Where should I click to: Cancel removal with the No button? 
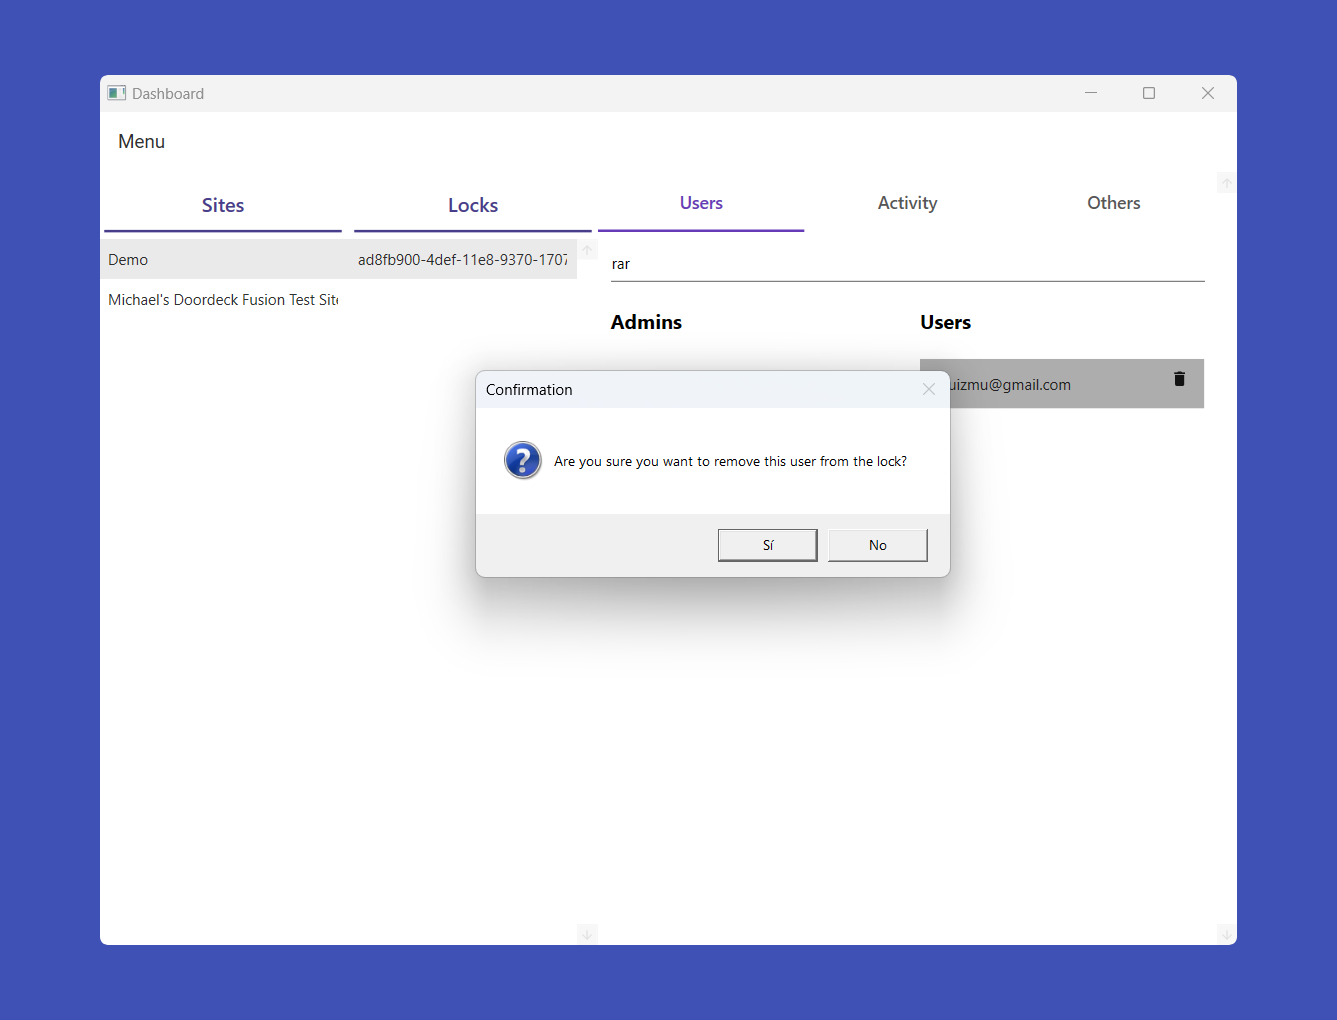tap(877, 545)
